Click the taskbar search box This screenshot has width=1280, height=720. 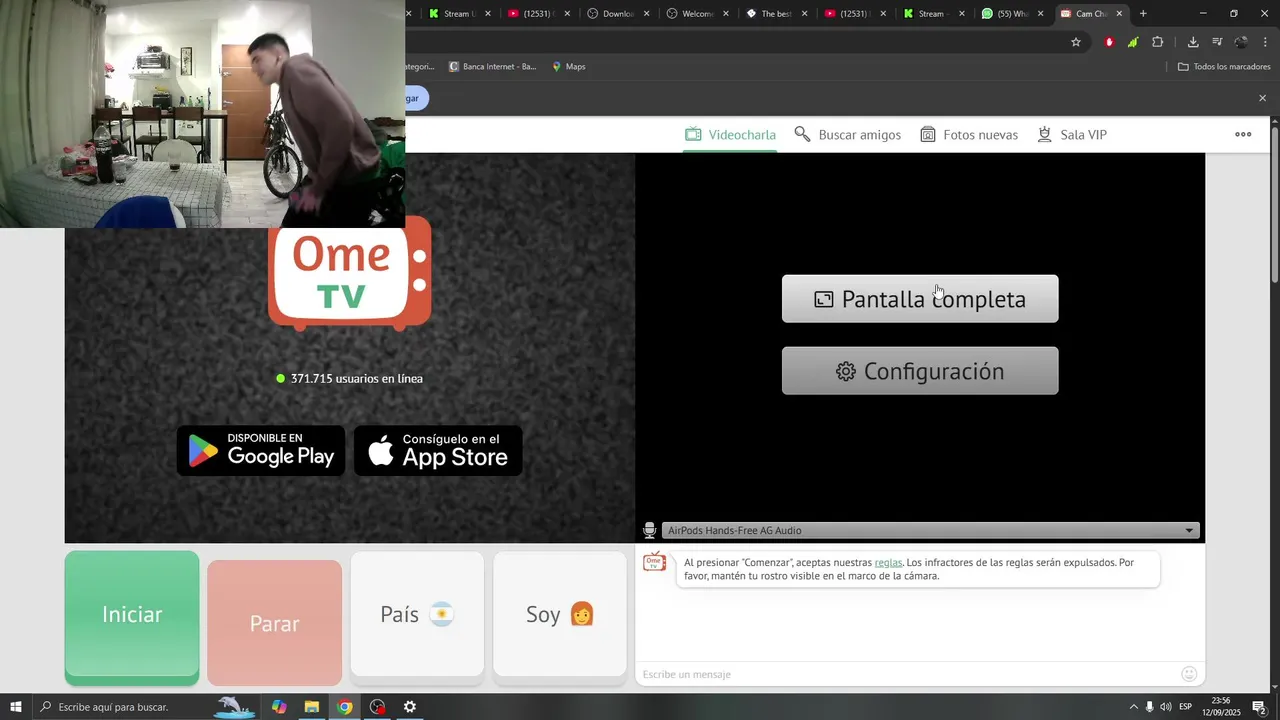click(x=148, y=707)
